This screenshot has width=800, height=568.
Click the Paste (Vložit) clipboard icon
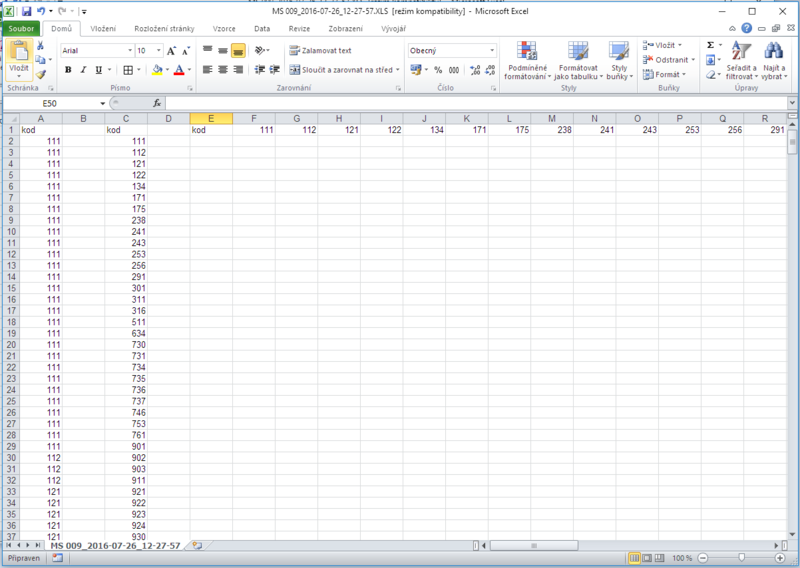coord(19,51)
